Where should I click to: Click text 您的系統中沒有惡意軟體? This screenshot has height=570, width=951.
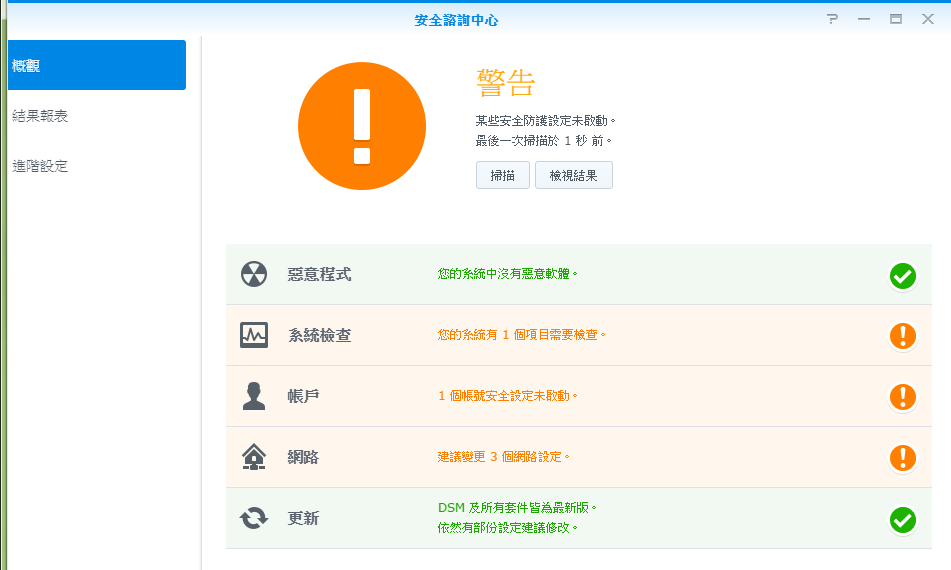[507, 274]
